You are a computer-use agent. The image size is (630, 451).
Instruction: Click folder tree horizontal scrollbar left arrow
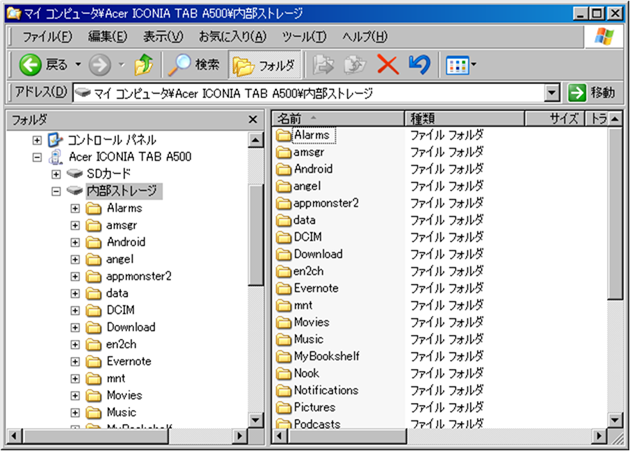pos(14,436)
